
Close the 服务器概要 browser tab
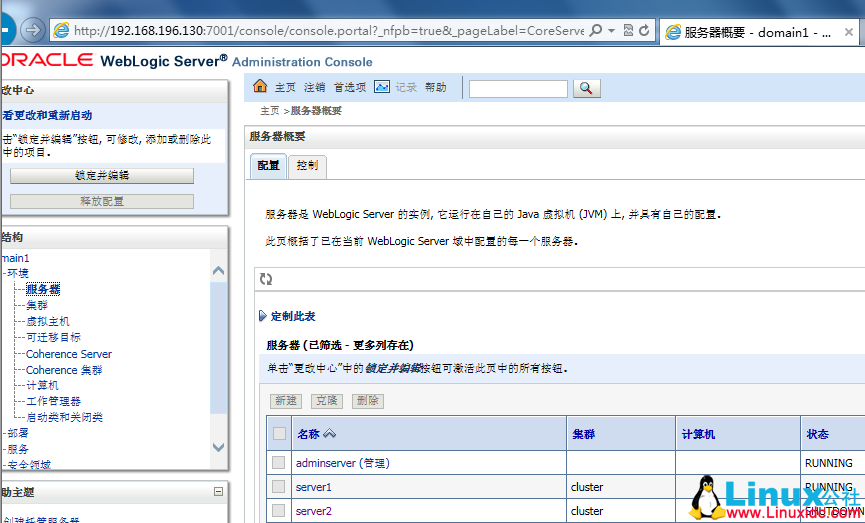pyautogui.click(x=849, y=32)
